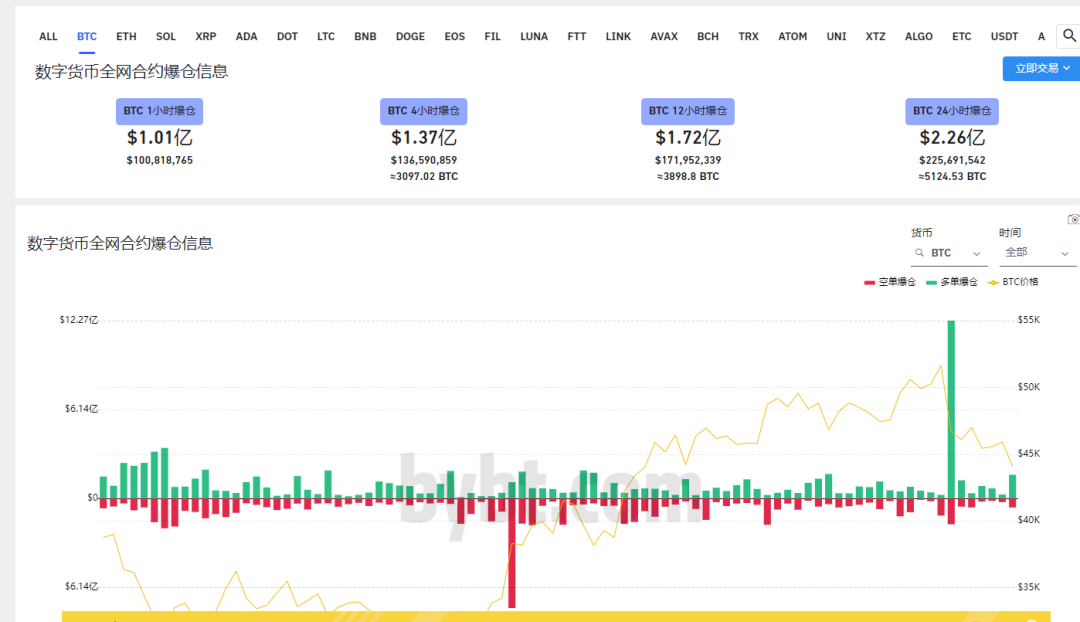Click the search icon in coin selector
The image size is (1080, 622).
coord(920,253)
